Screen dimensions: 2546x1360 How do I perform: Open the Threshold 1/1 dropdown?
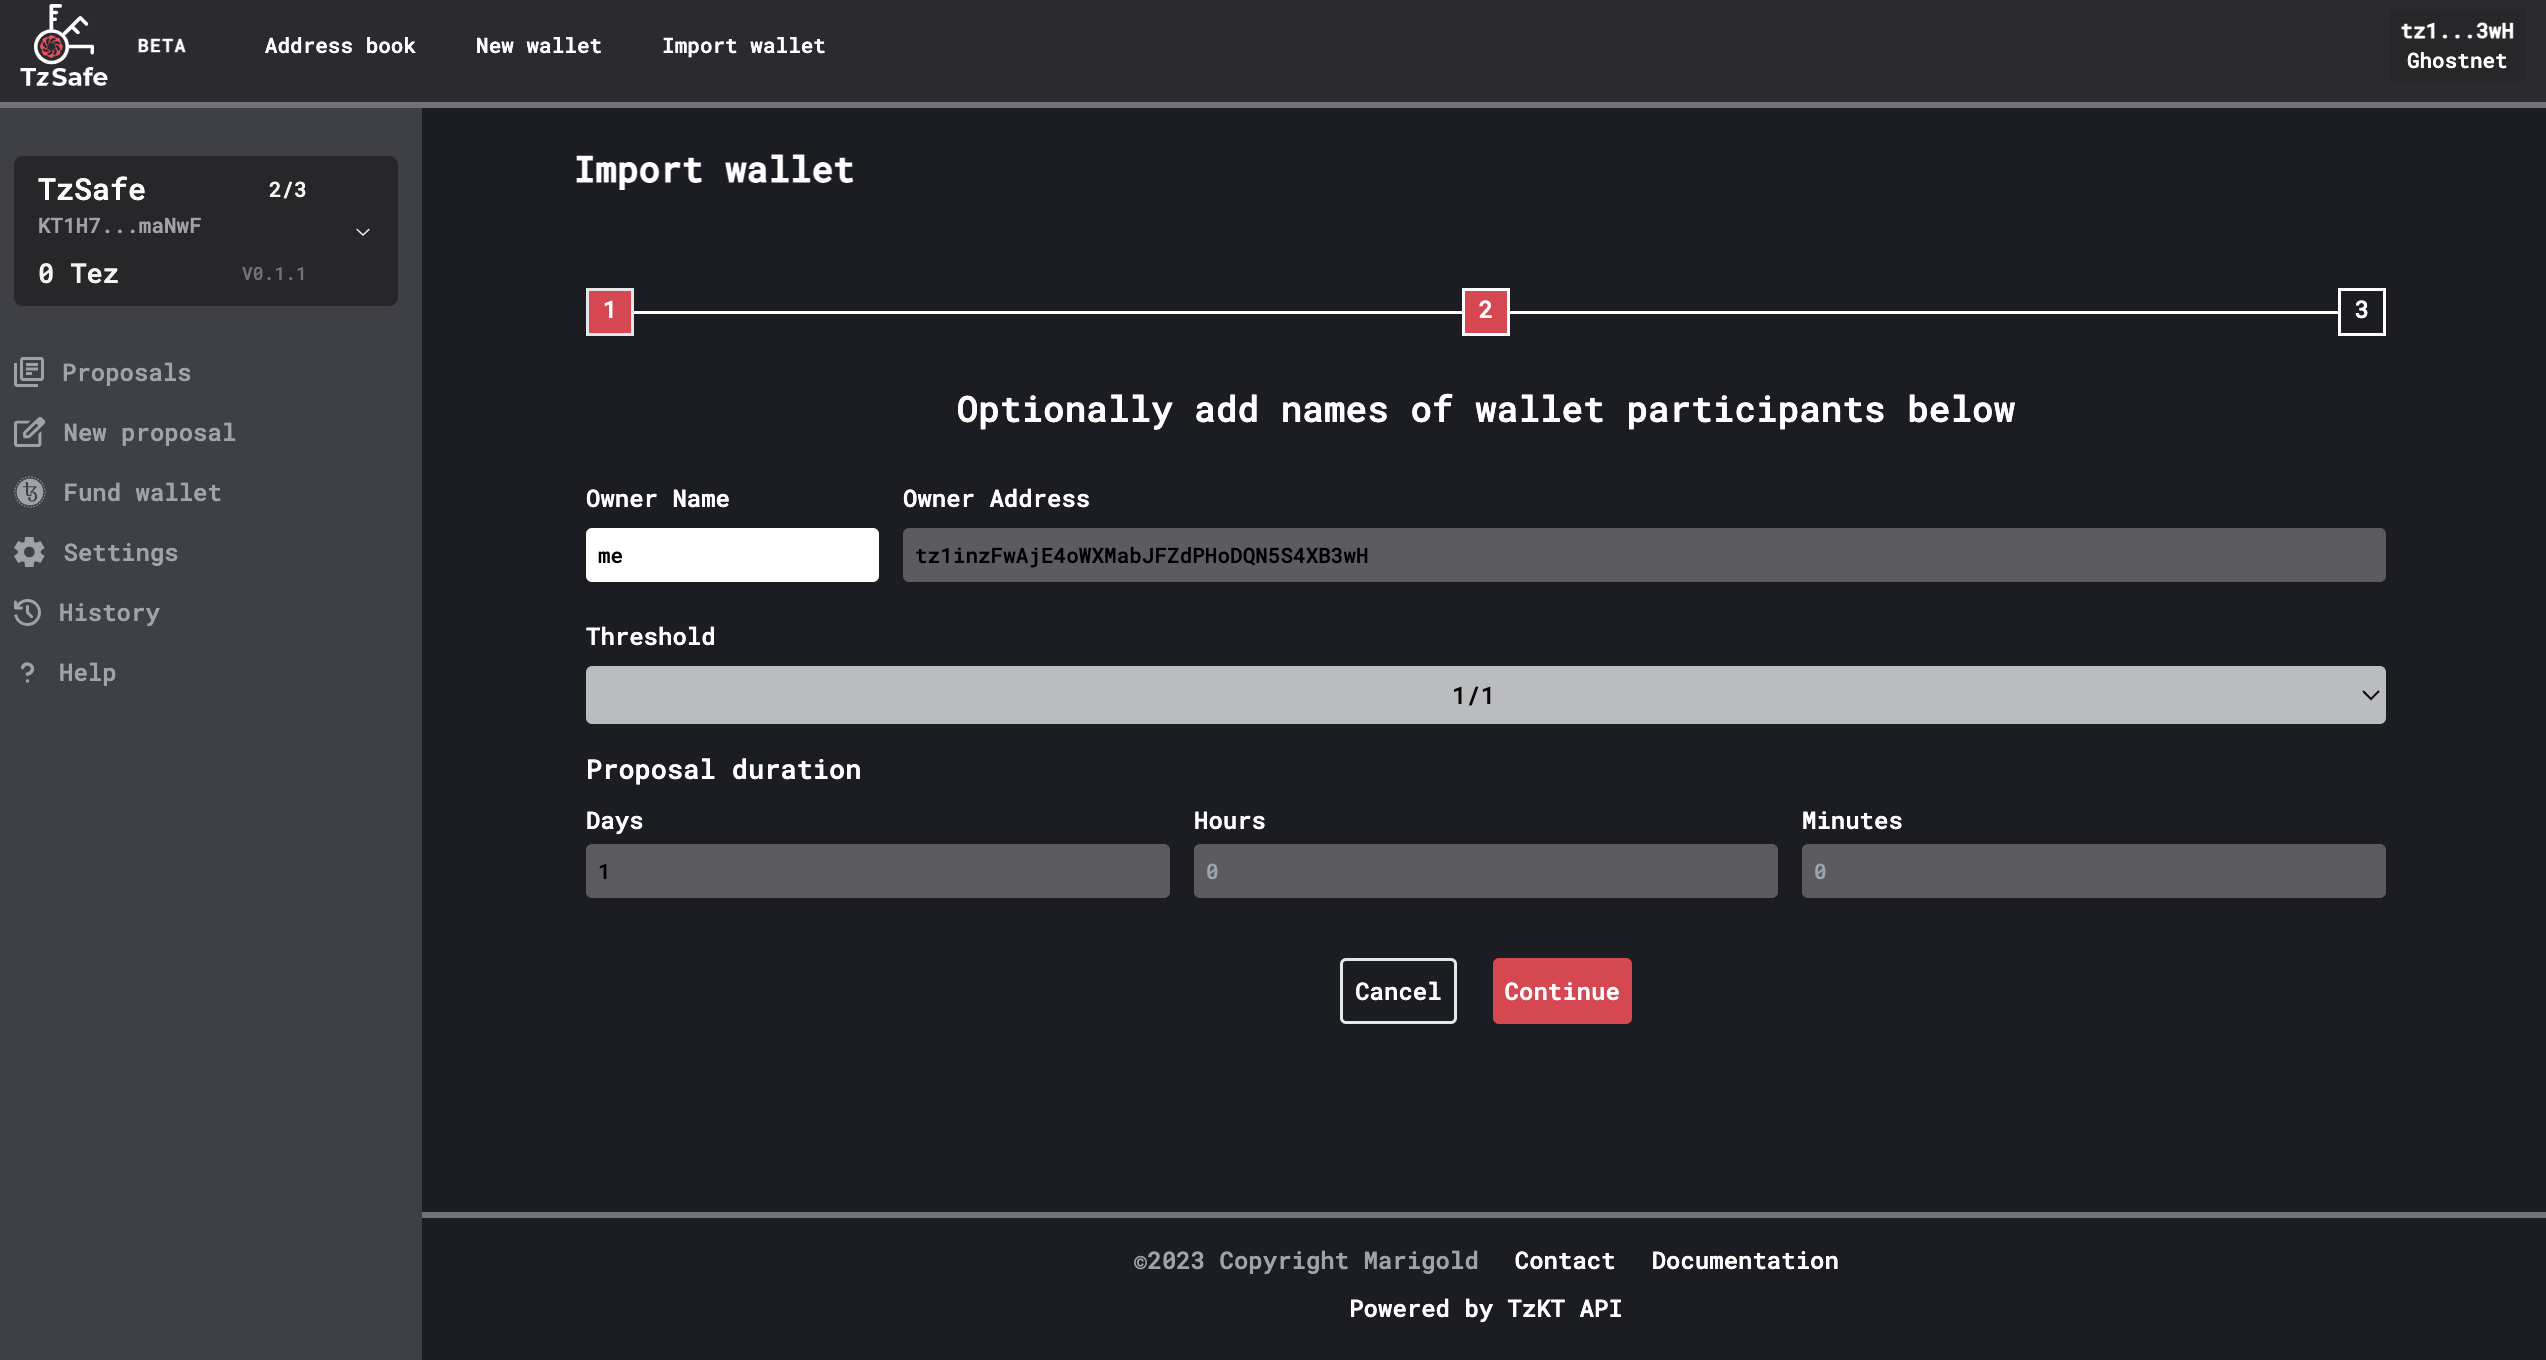pos(1485,695)
